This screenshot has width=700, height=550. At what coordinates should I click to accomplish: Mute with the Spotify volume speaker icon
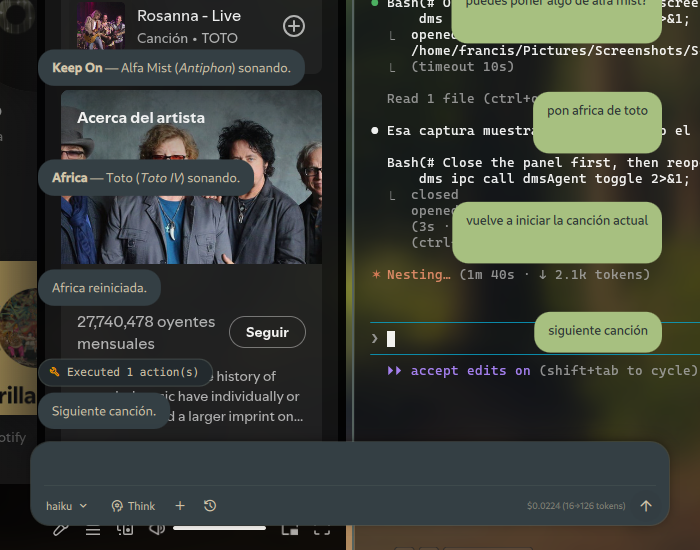(x=157, y=529)
